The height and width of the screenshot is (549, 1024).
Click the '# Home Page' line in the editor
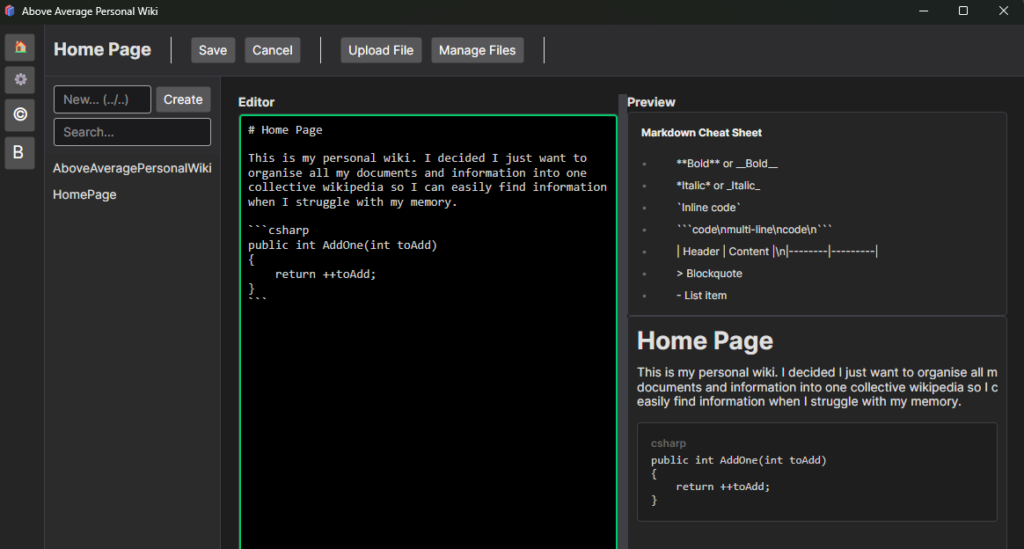pos(285,130)
